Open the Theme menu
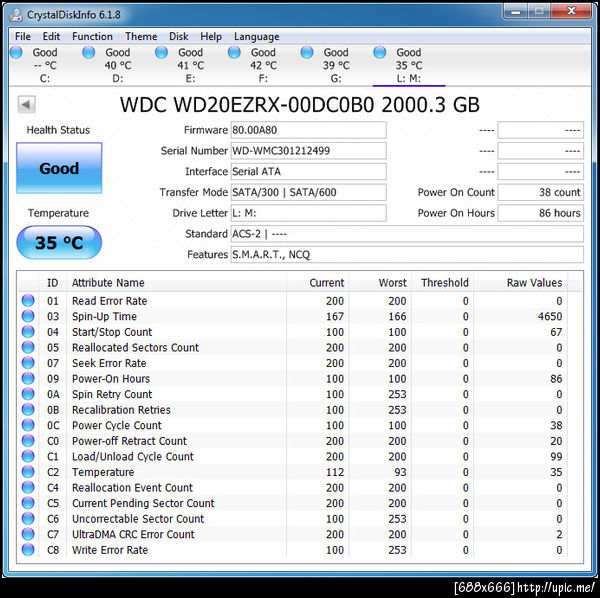This screenshot has width=600, height=598. [141, 36]
